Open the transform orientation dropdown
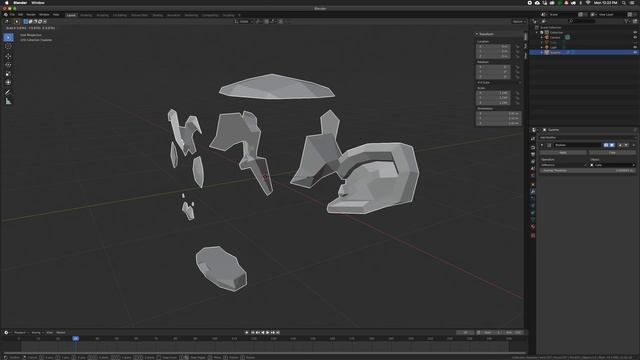Screen dimensions: 640x360 pos(244,21)
